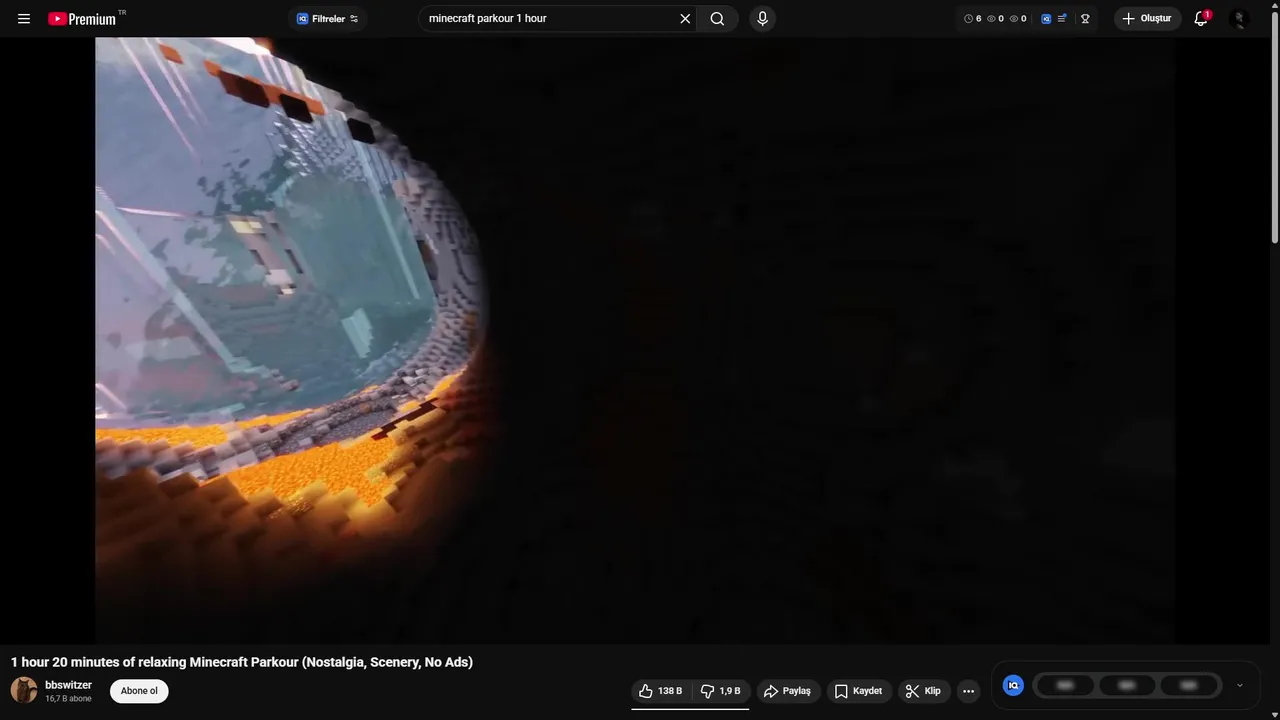1280x720 pixels.
Task: Open notifications bell
Action: pyautogui.click(x=1201, y=19)
